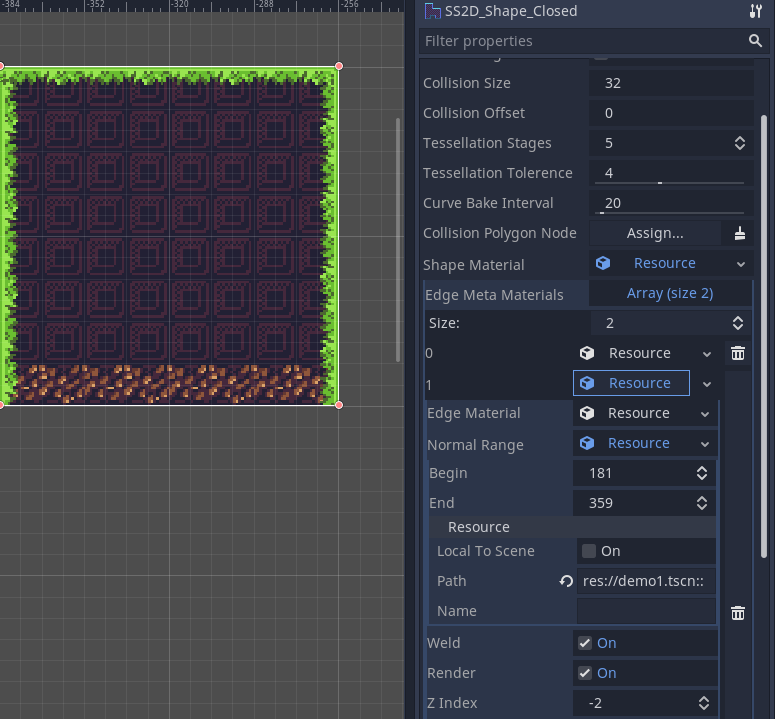Viewport: 775px width, 719px height.
Task: Delete edge meta material element 1
Action: [737, 613]
